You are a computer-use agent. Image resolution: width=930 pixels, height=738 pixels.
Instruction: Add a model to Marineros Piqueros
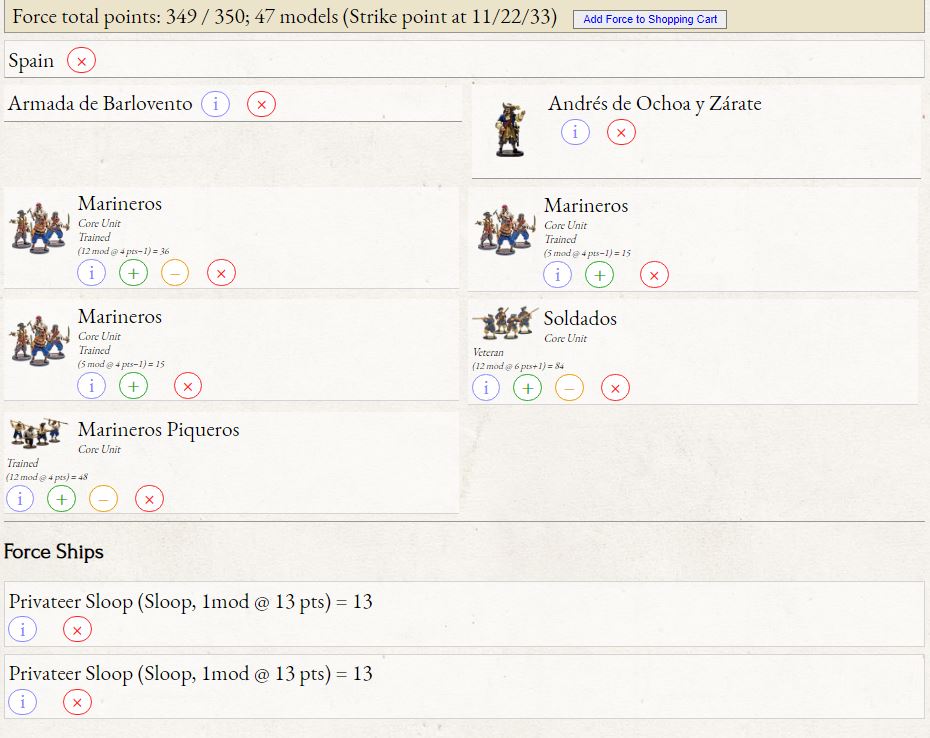[x=61, y=499]
